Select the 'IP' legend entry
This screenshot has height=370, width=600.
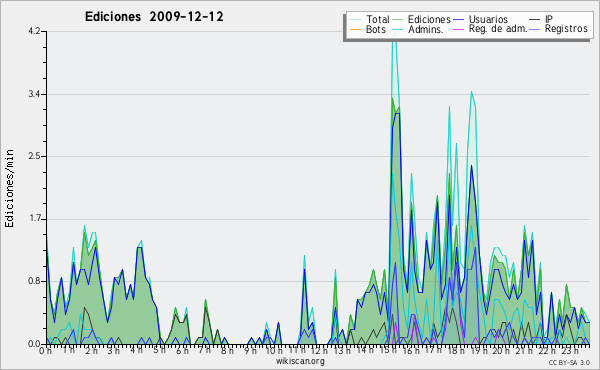(x=549, y=19)
